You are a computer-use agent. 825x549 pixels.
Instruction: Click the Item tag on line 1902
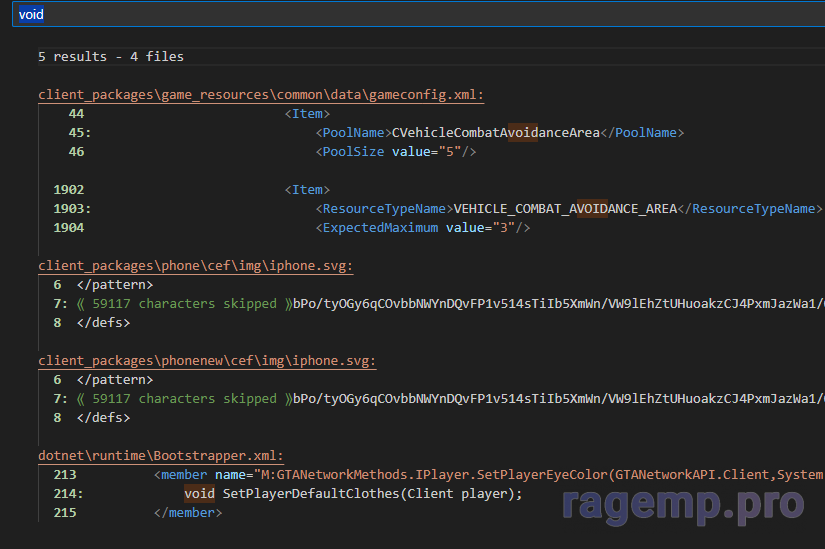[307, 190]
